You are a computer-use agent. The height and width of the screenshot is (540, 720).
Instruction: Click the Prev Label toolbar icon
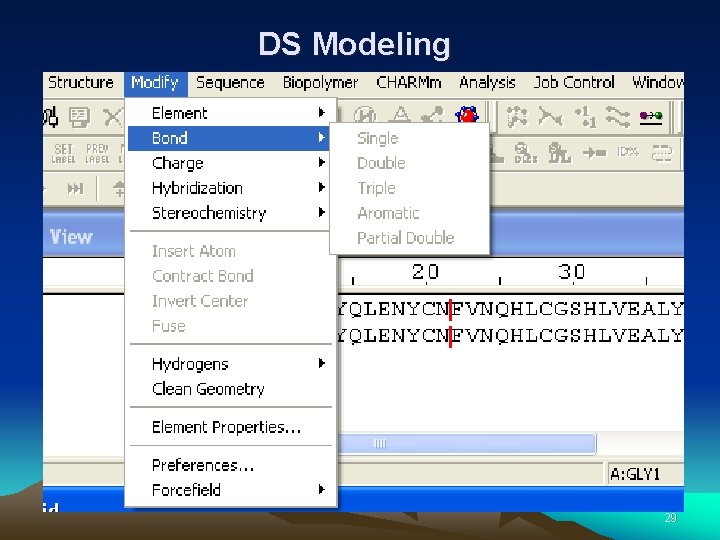tap(97, 154)
